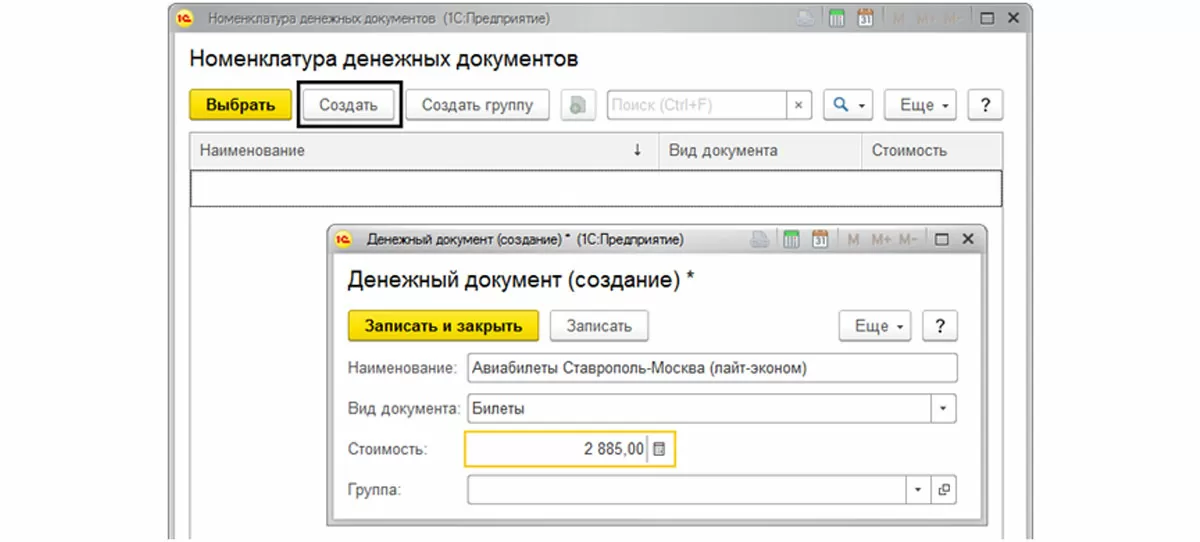This screenshot has height=542, width=1200.
Task: Open calculator in main window title bar
Action: 836,18
